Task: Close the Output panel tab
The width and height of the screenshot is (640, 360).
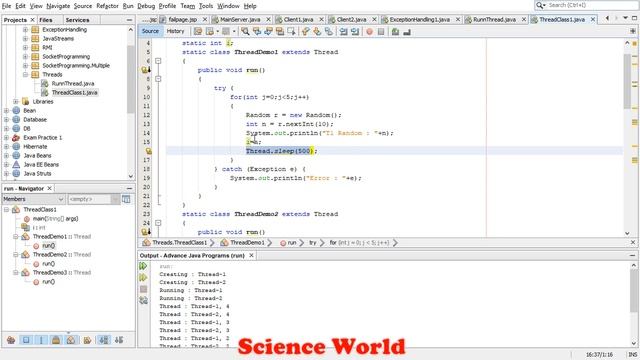Action: click(x=251, y=256)
